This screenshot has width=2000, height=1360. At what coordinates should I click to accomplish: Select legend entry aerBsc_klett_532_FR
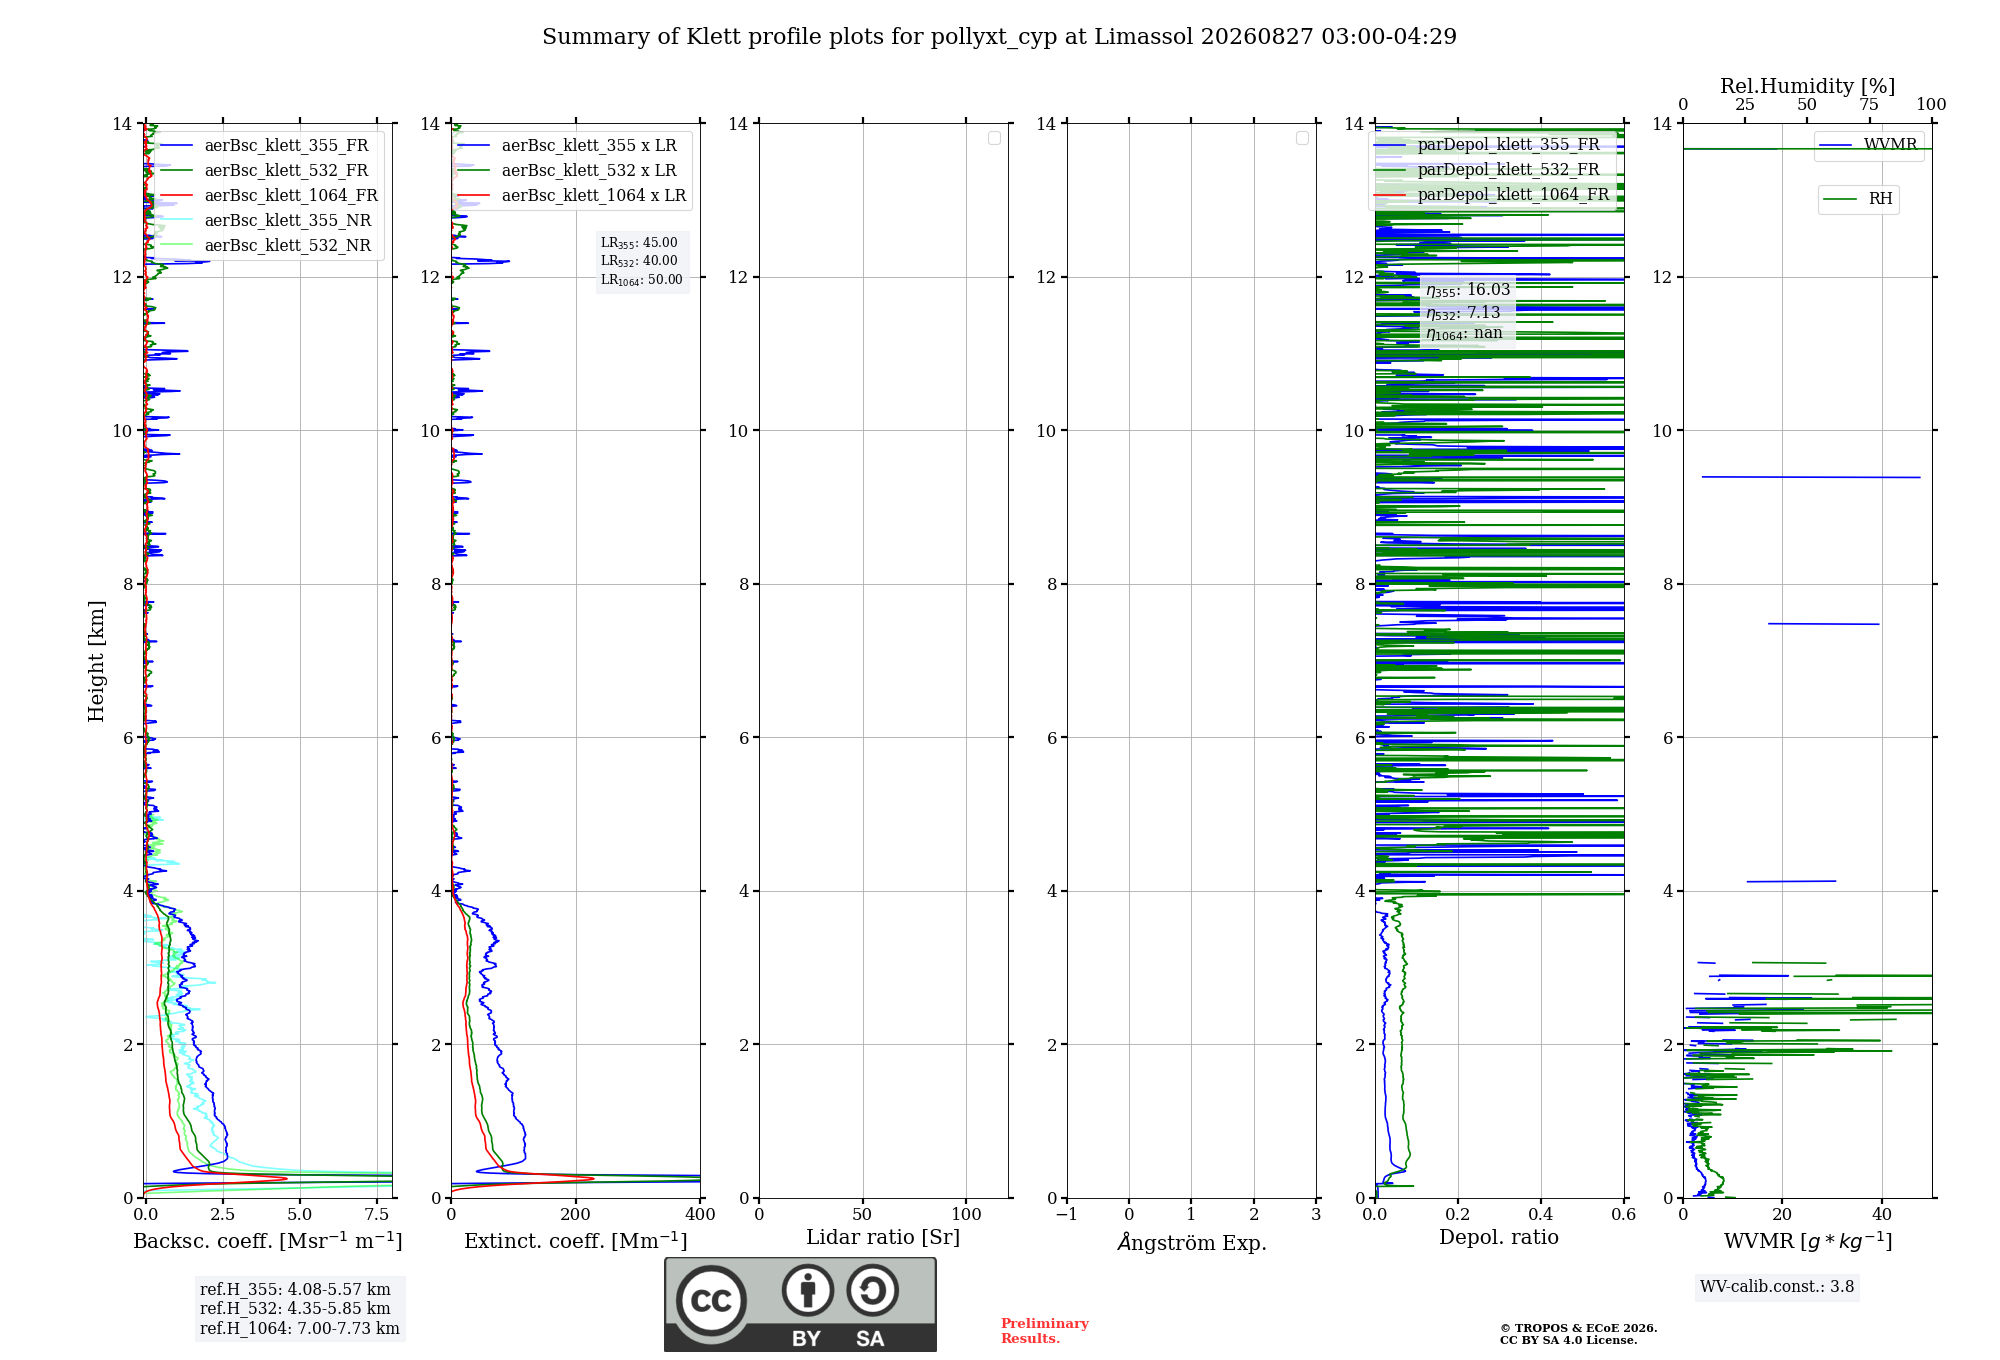point(268,170)
